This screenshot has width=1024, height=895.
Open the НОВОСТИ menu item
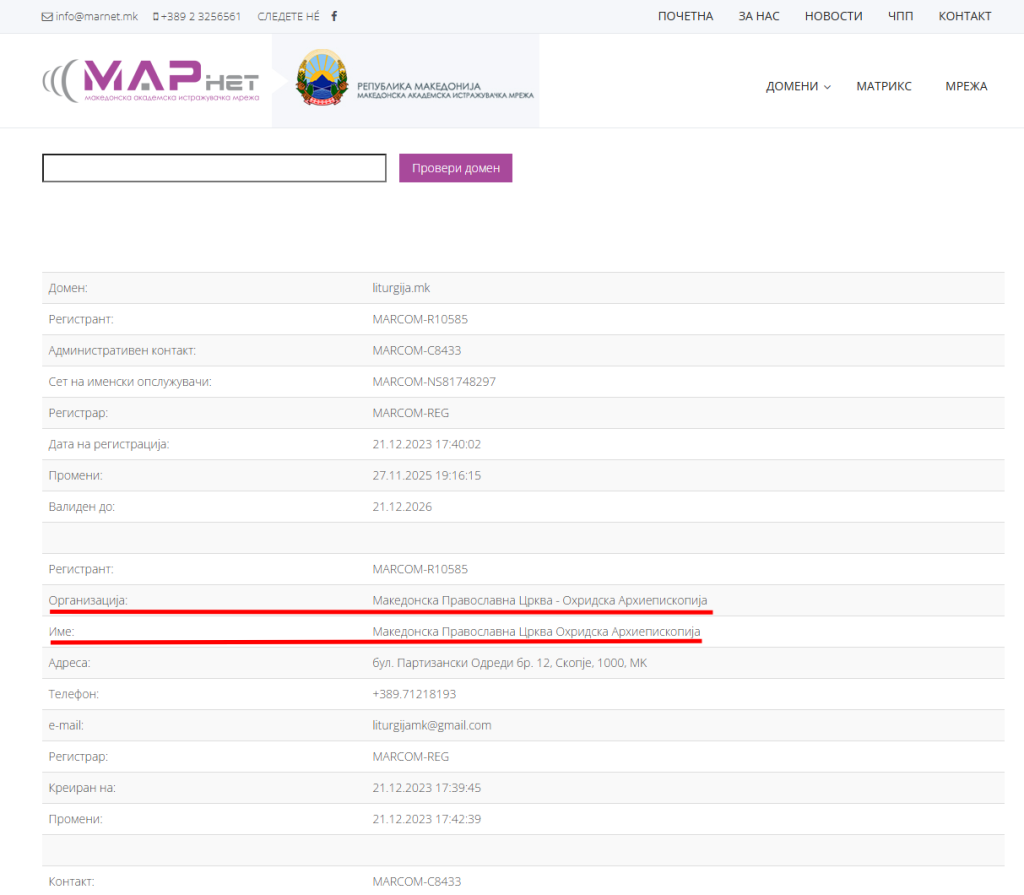coord(833,16)
